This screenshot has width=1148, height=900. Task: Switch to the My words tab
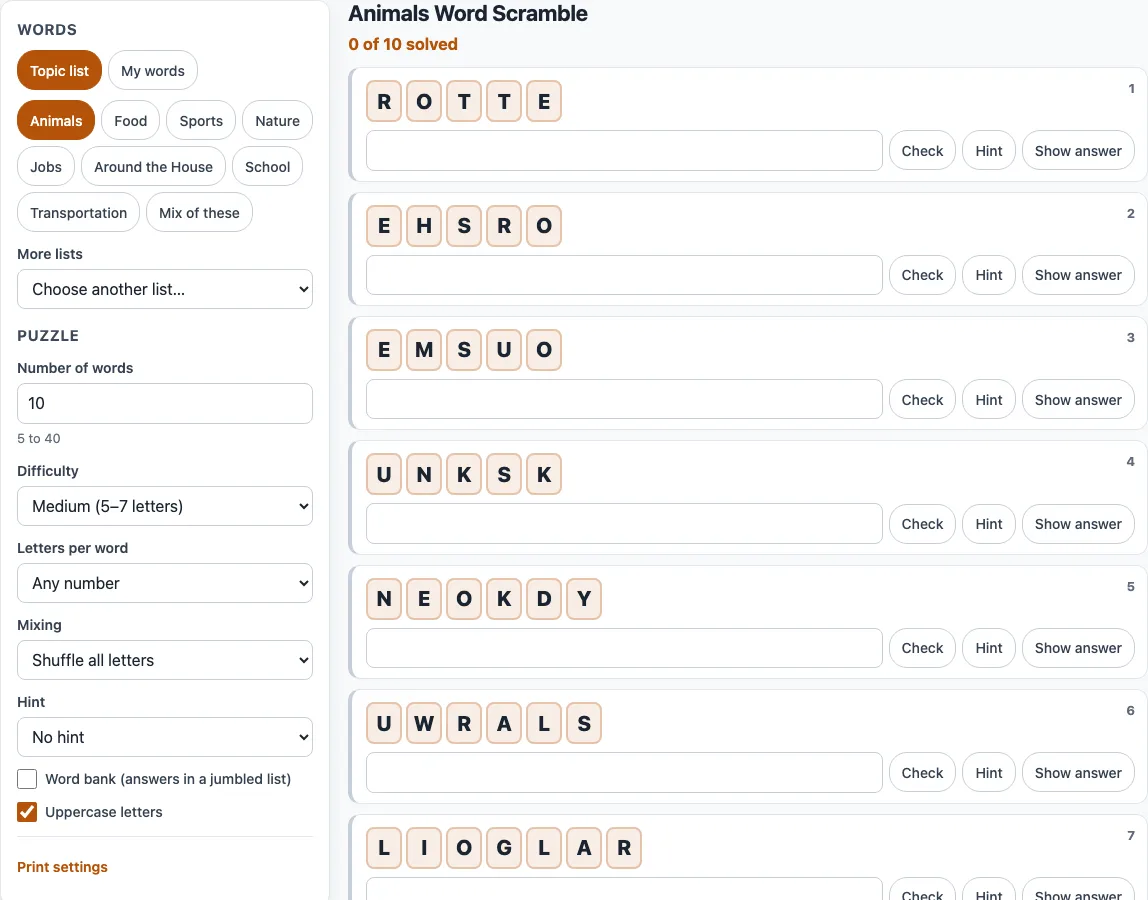pyautogui.click(x=153, y=70)
